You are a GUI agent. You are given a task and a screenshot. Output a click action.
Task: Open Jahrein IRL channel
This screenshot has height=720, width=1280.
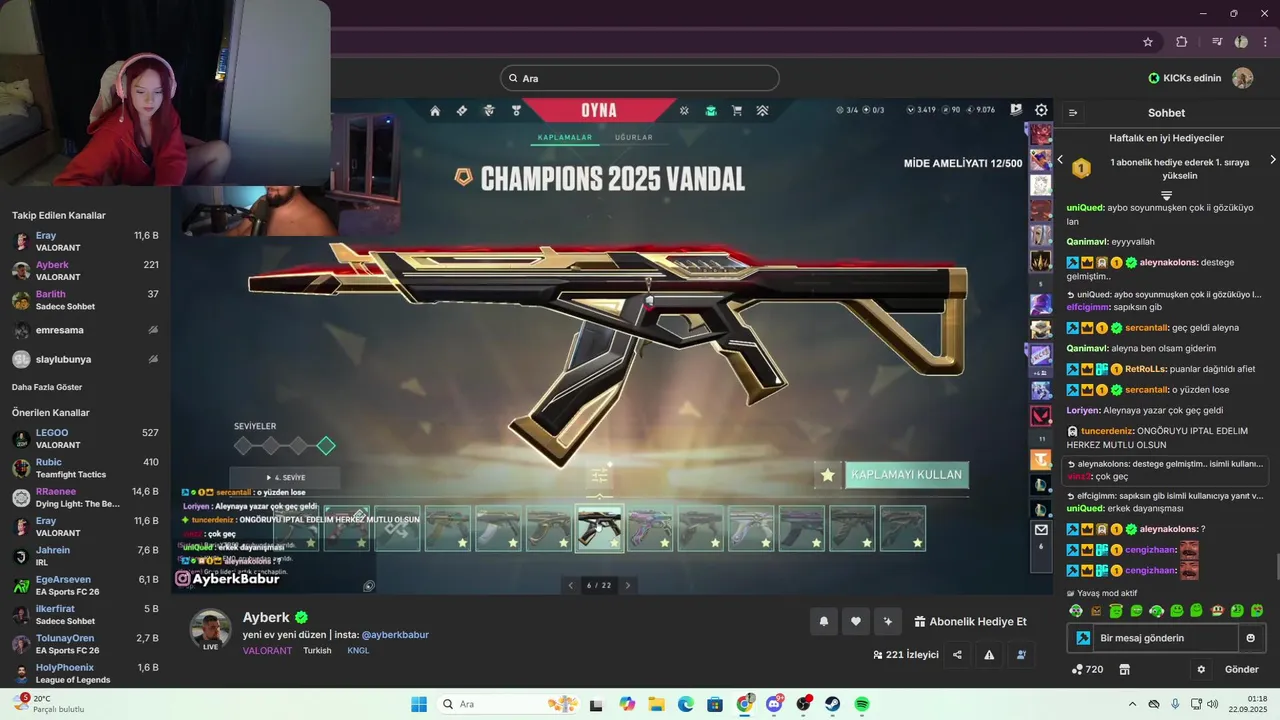[x=85, y=556]
